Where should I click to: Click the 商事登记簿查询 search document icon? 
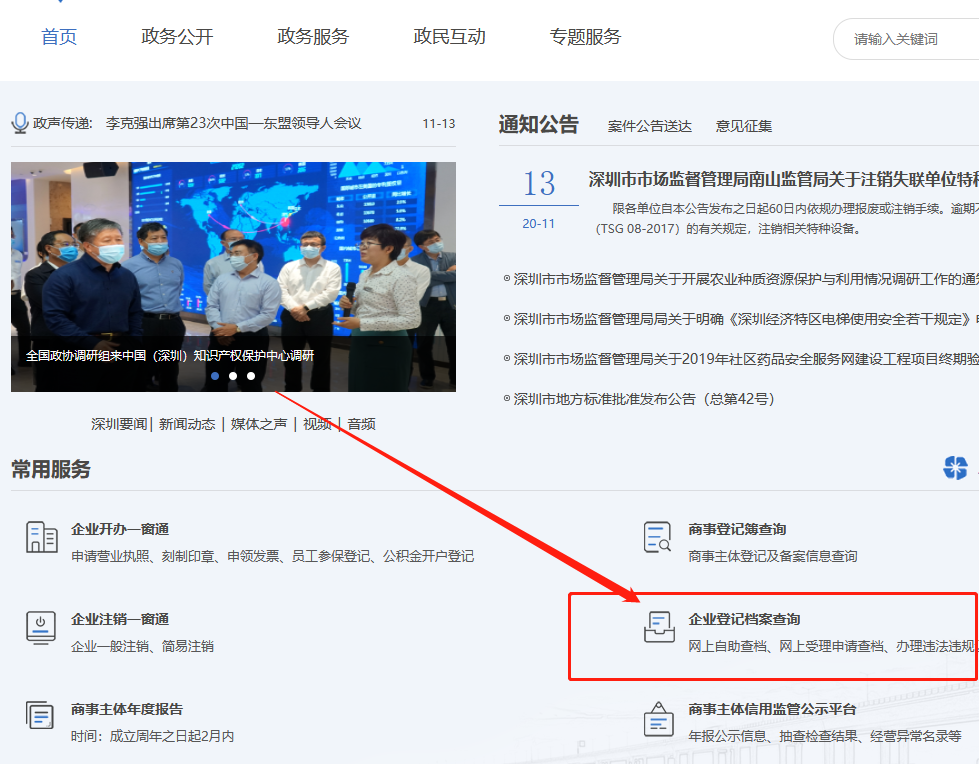[658, 537]
